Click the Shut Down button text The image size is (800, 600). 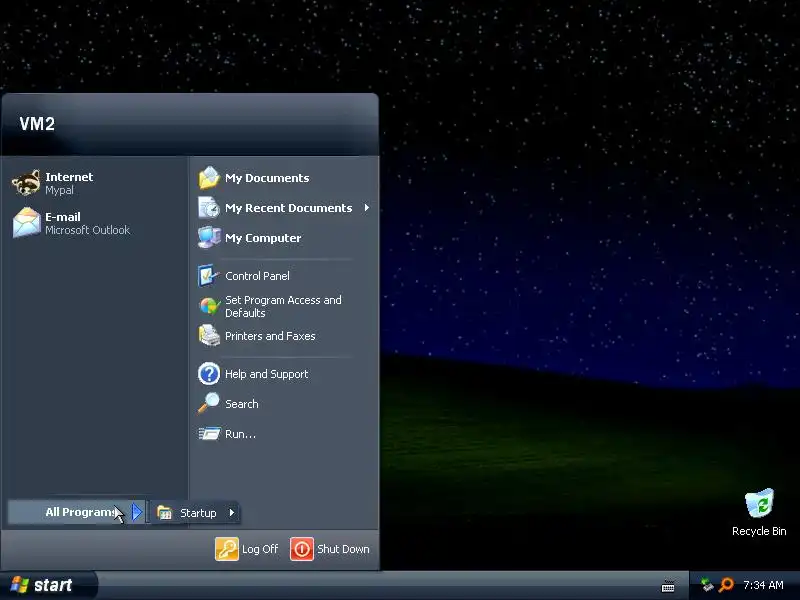pyautogui.click(x=343, y=549)
